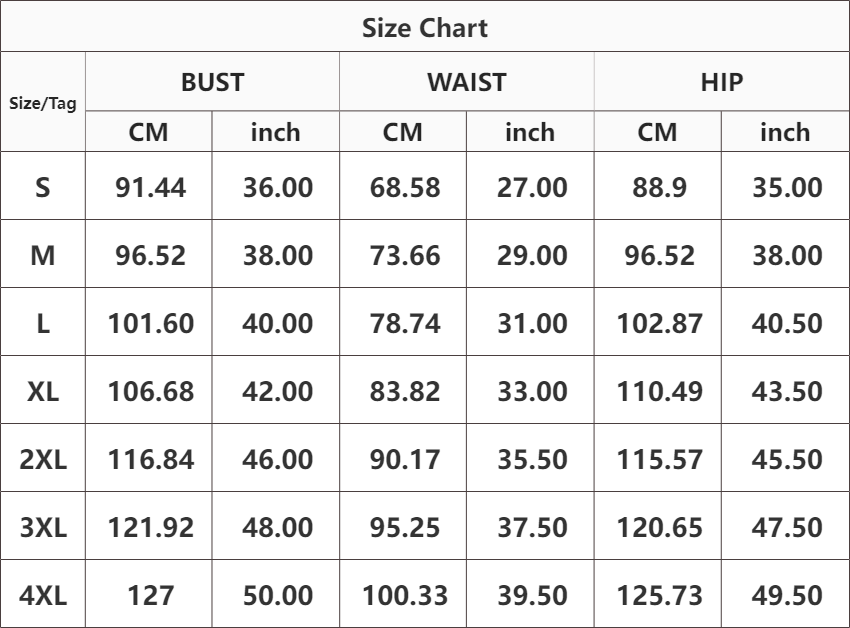
Task: Select the 4XL size row label
Action: click(x=43, y=594)
